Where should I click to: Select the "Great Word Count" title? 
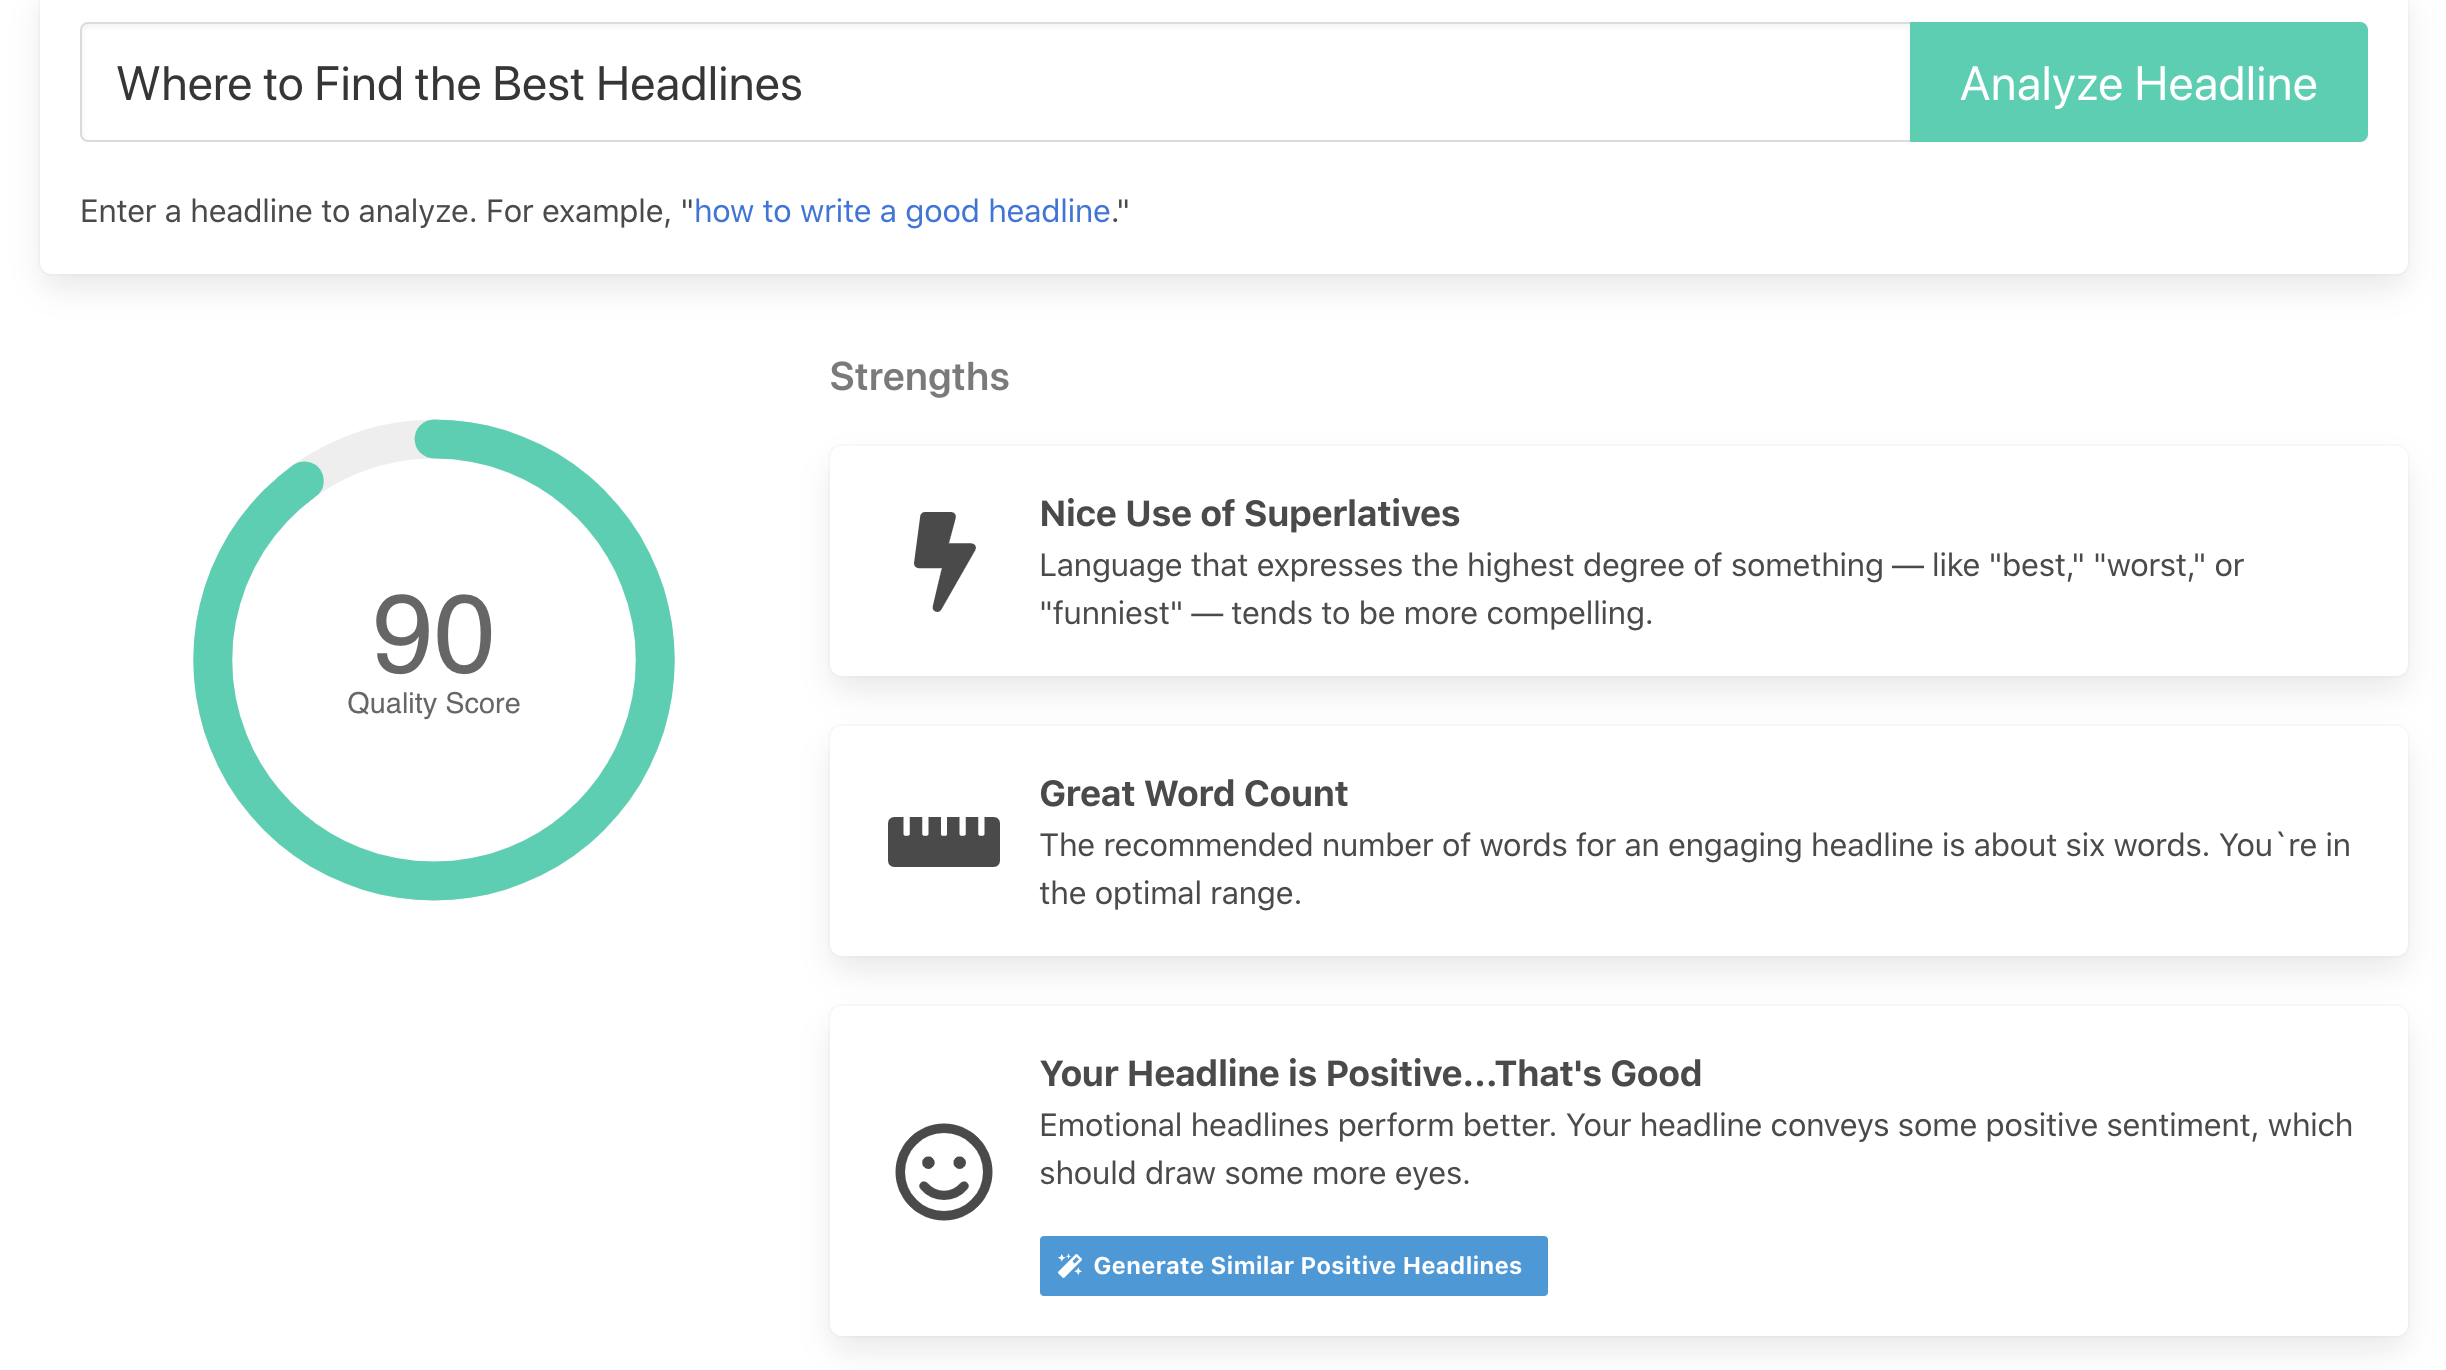[x=1193, y=793]
